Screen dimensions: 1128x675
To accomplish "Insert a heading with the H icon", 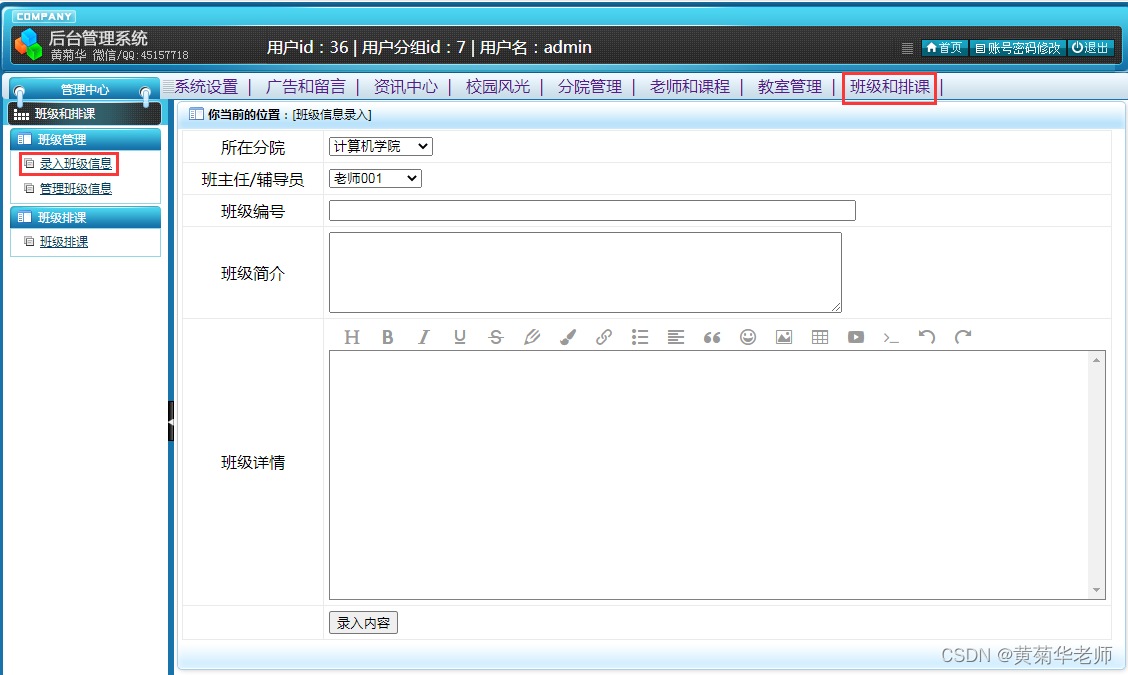I will [x=352, y=337].
